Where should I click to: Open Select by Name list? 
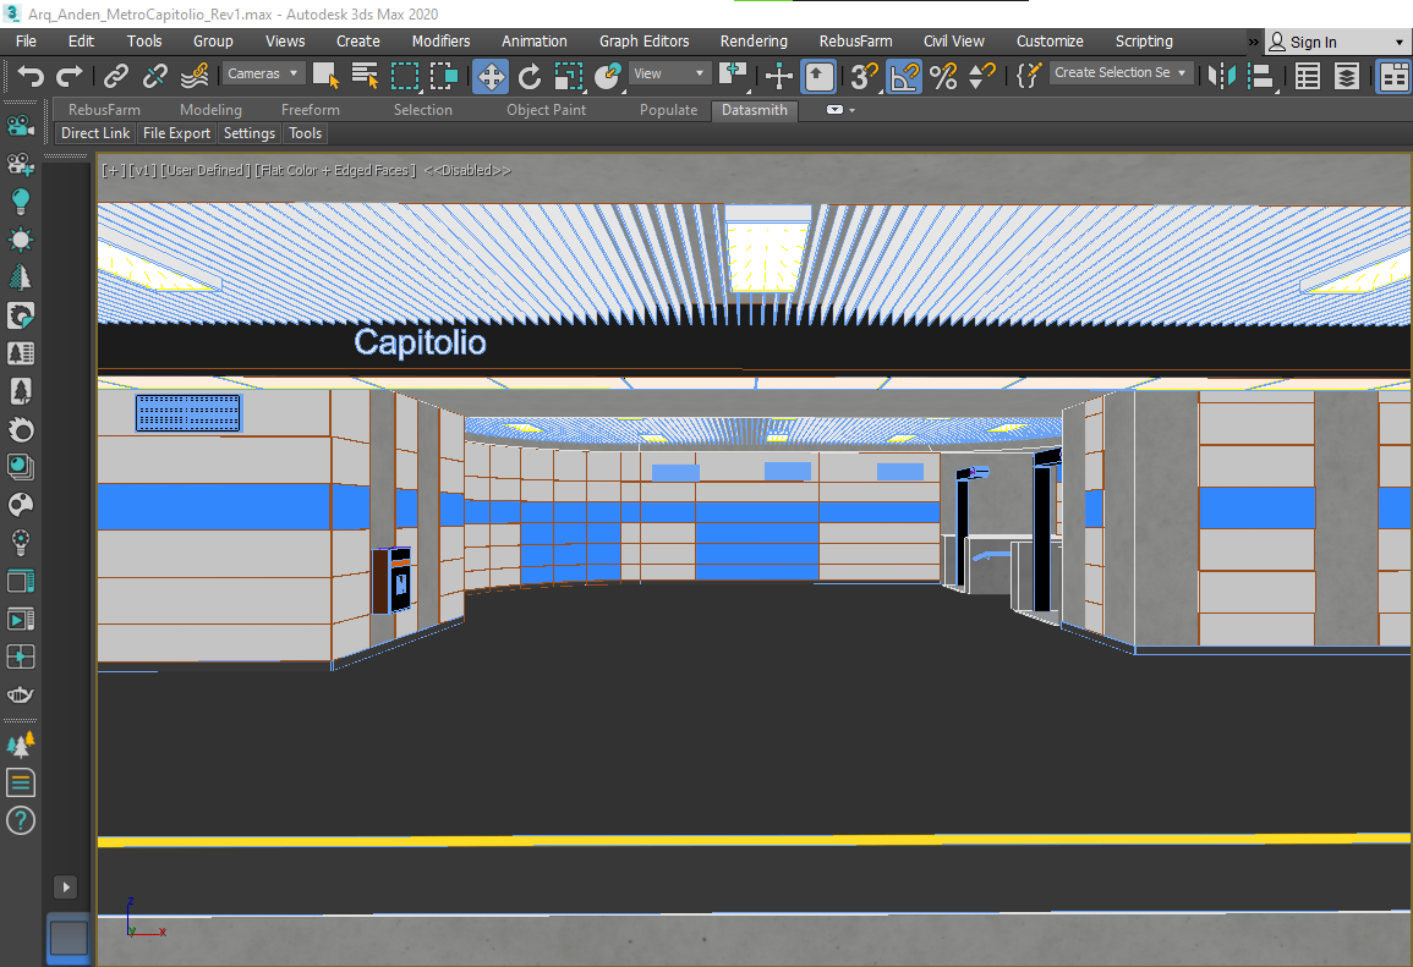[365, 76]
